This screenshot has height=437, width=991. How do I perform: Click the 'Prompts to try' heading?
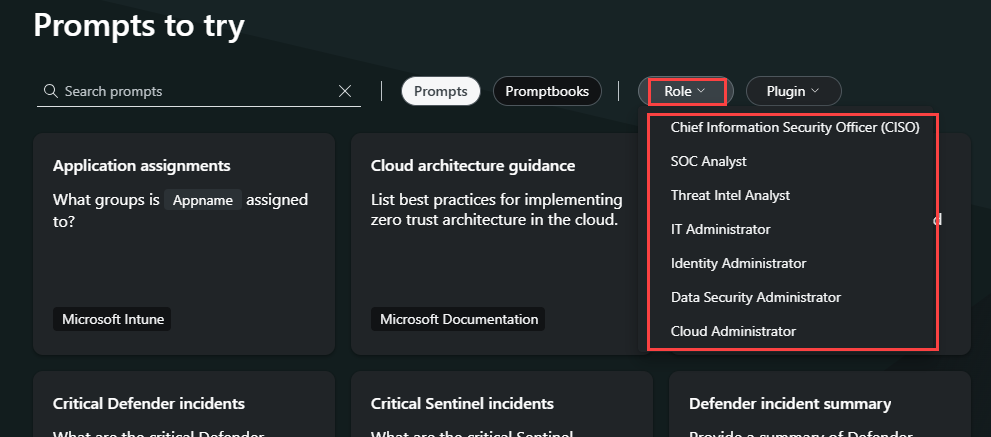click(139, 26)
